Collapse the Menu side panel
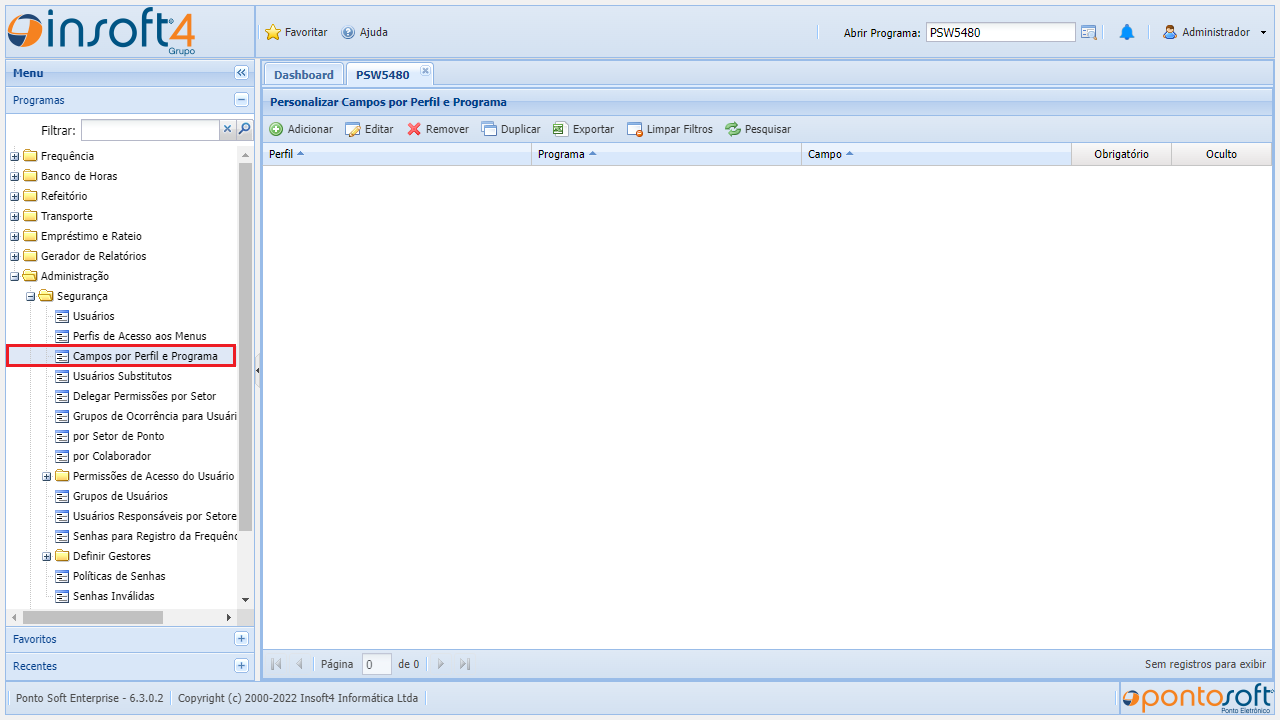This screenshot has width=1280, height=720. tap(241, 73)
